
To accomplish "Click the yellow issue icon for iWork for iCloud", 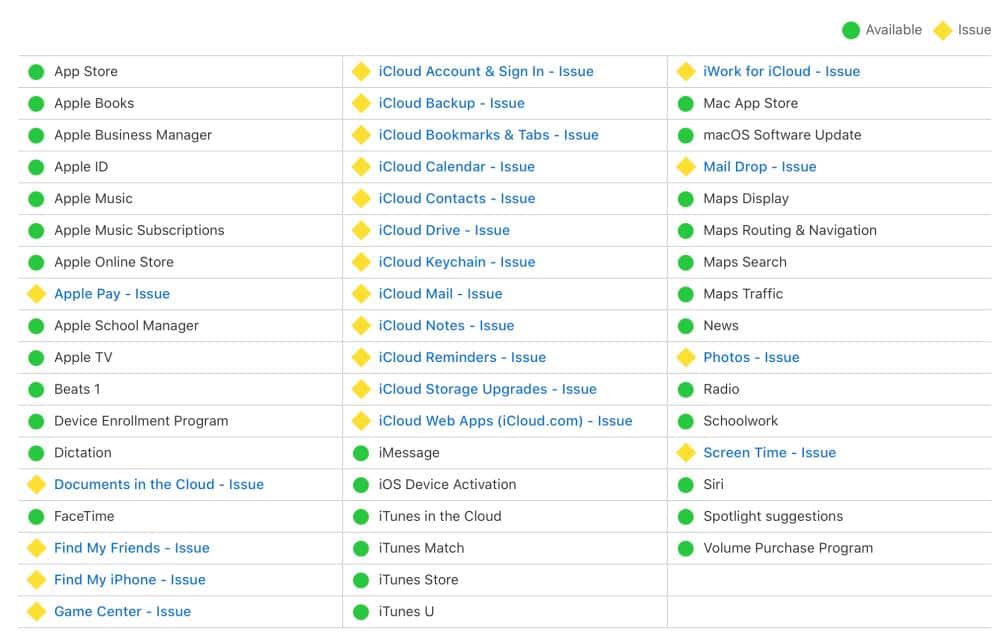I will coord(686,71).
